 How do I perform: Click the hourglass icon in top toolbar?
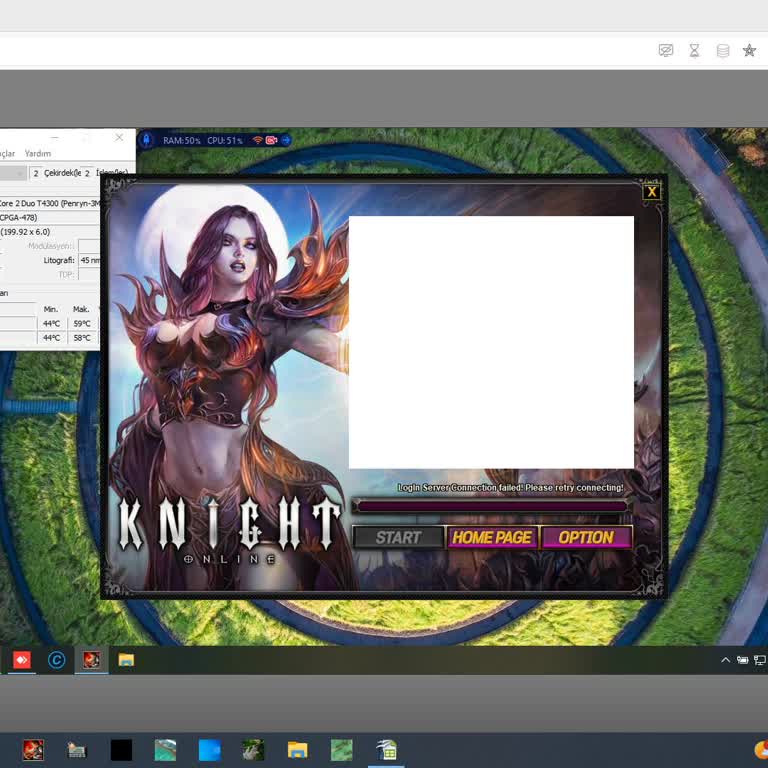click(694, 50)
